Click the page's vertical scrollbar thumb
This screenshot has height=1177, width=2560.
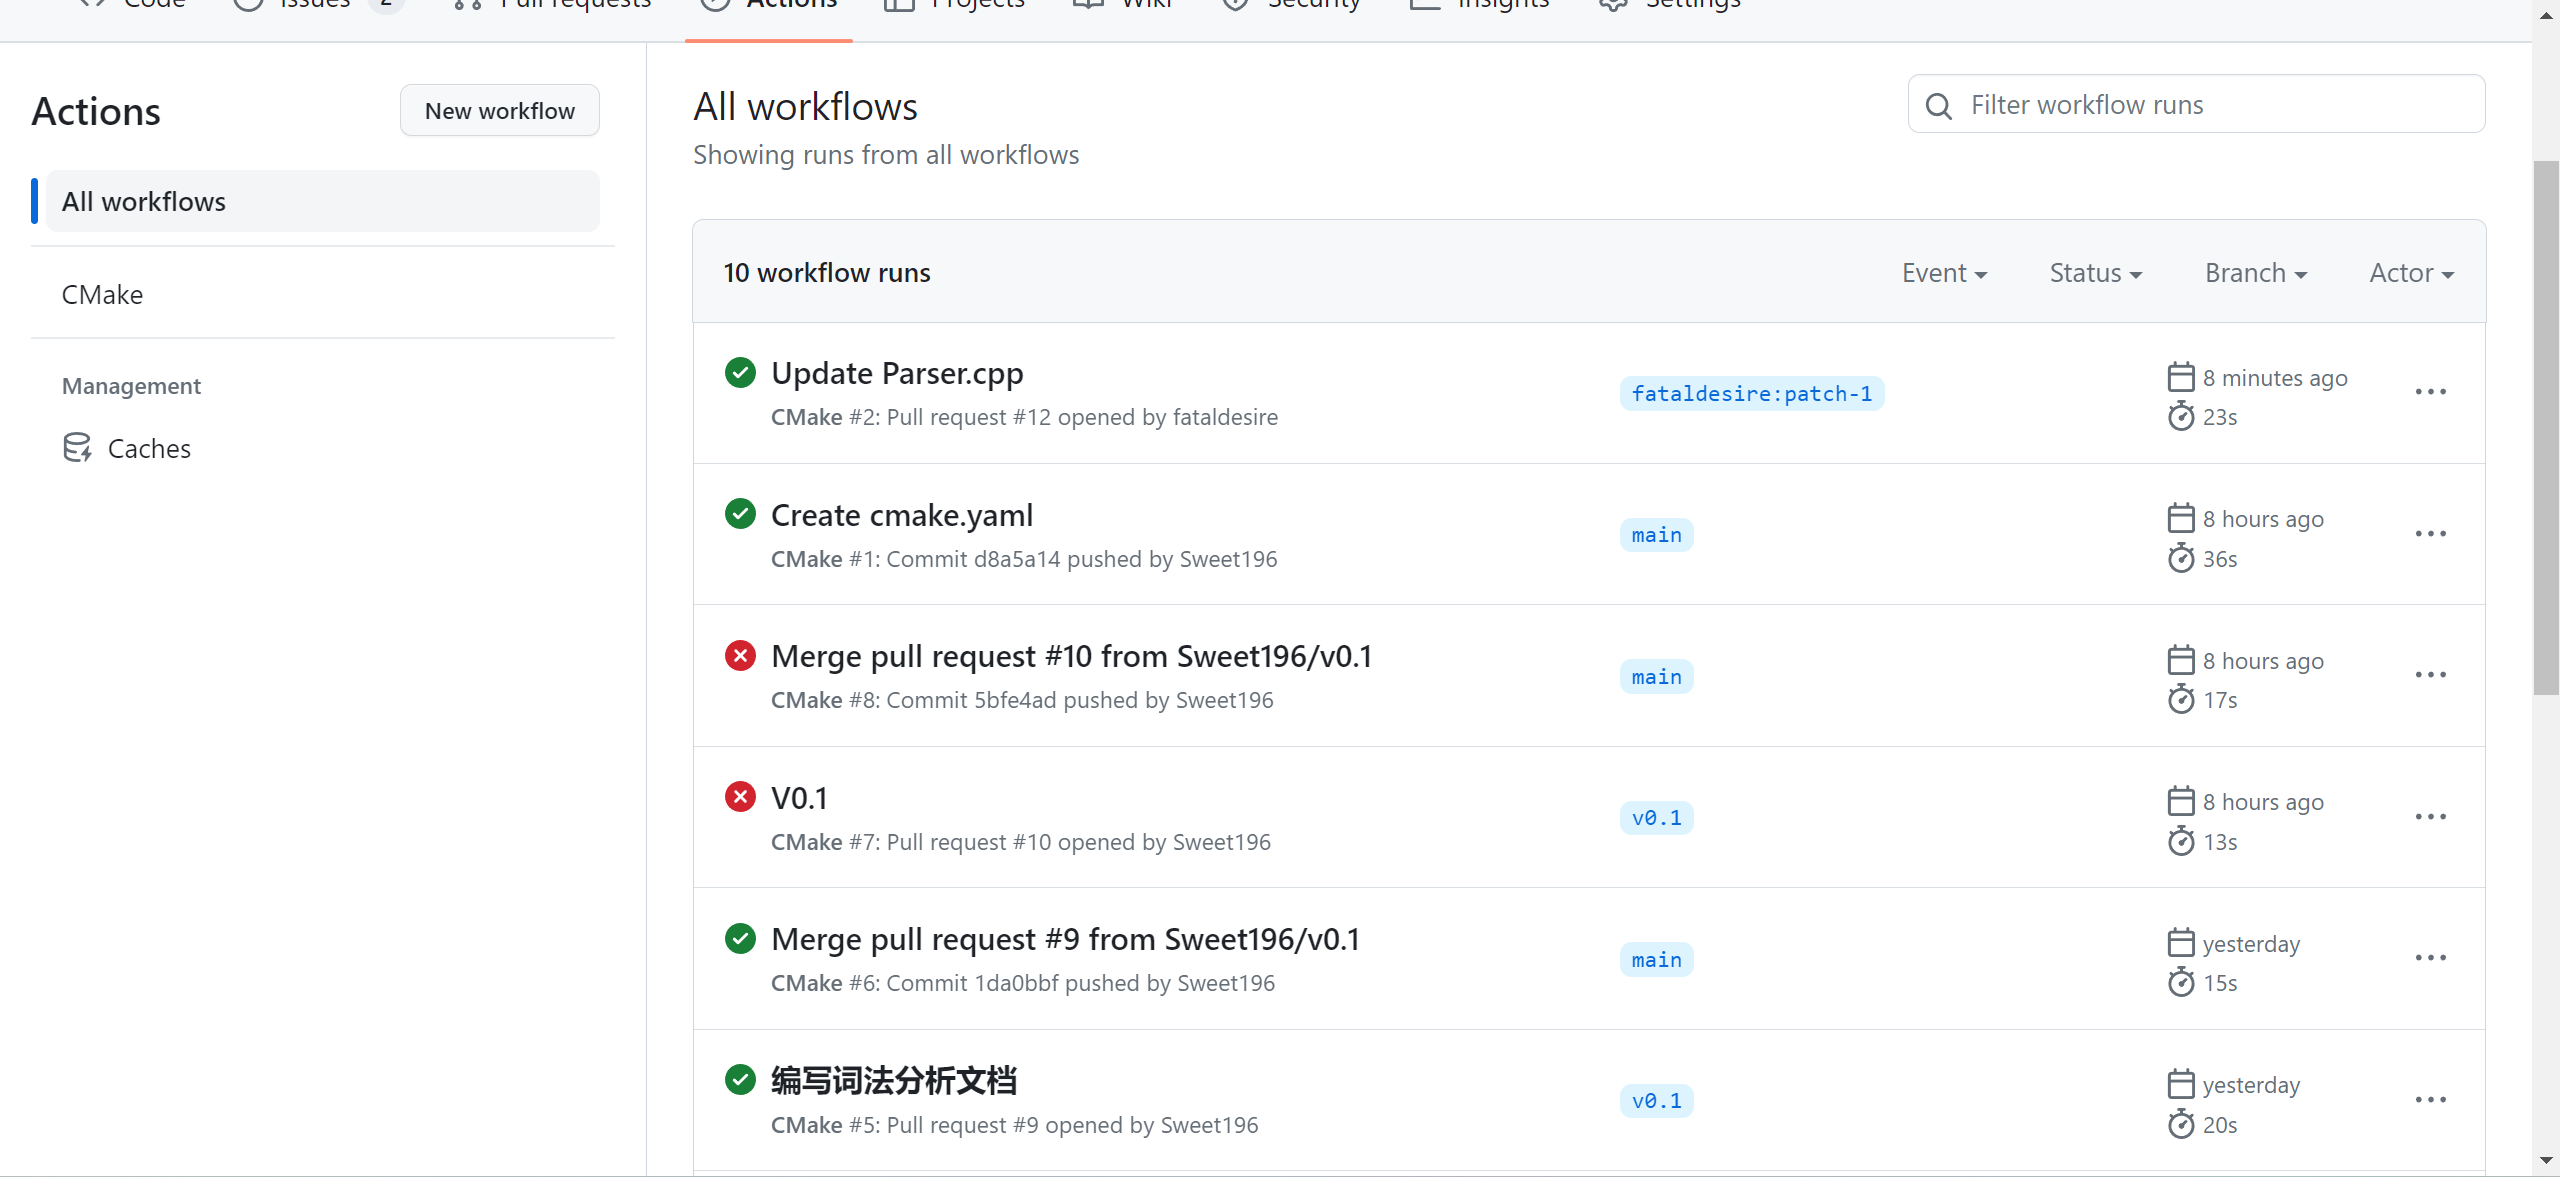tap(2545, 427)
